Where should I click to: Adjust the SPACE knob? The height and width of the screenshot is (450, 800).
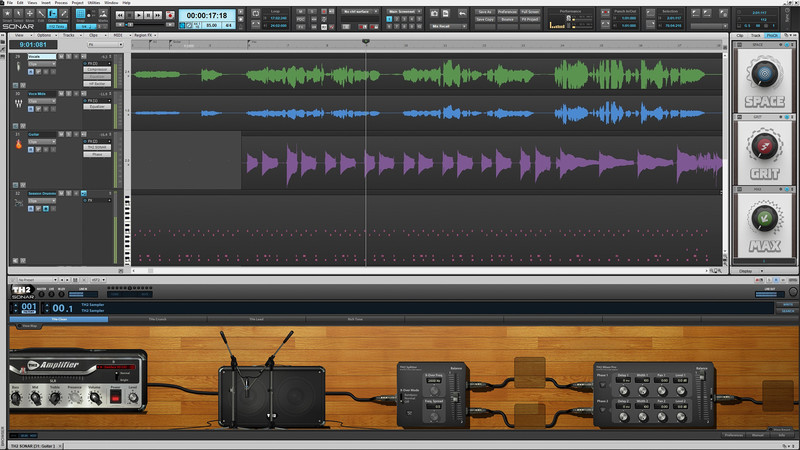click(x=766, y=73)
